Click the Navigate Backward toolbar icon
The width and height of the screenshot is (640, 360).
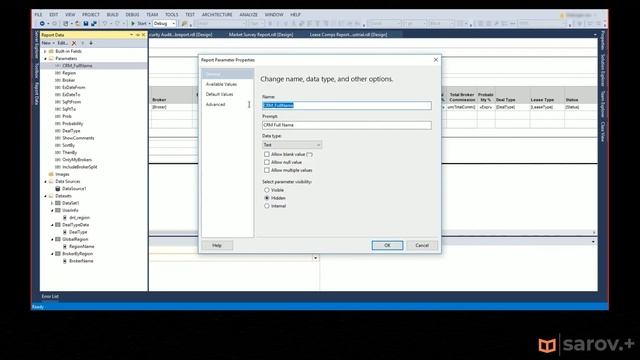point(42,24)
